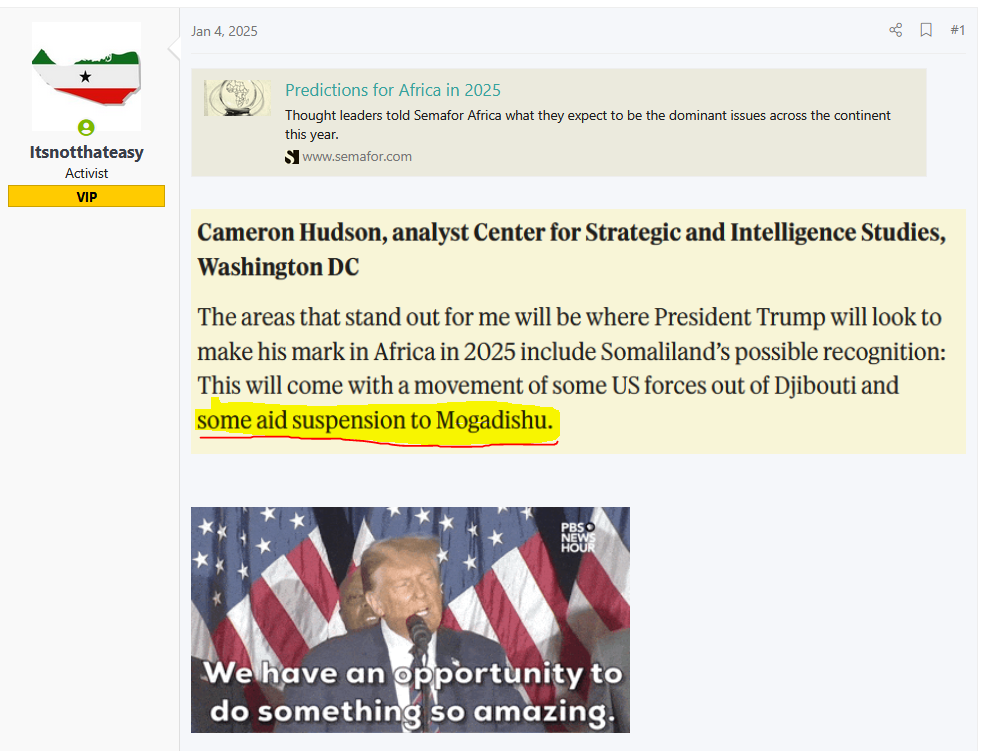
Task: Open the www.semafor.com source link
Action: coord(357,157)
